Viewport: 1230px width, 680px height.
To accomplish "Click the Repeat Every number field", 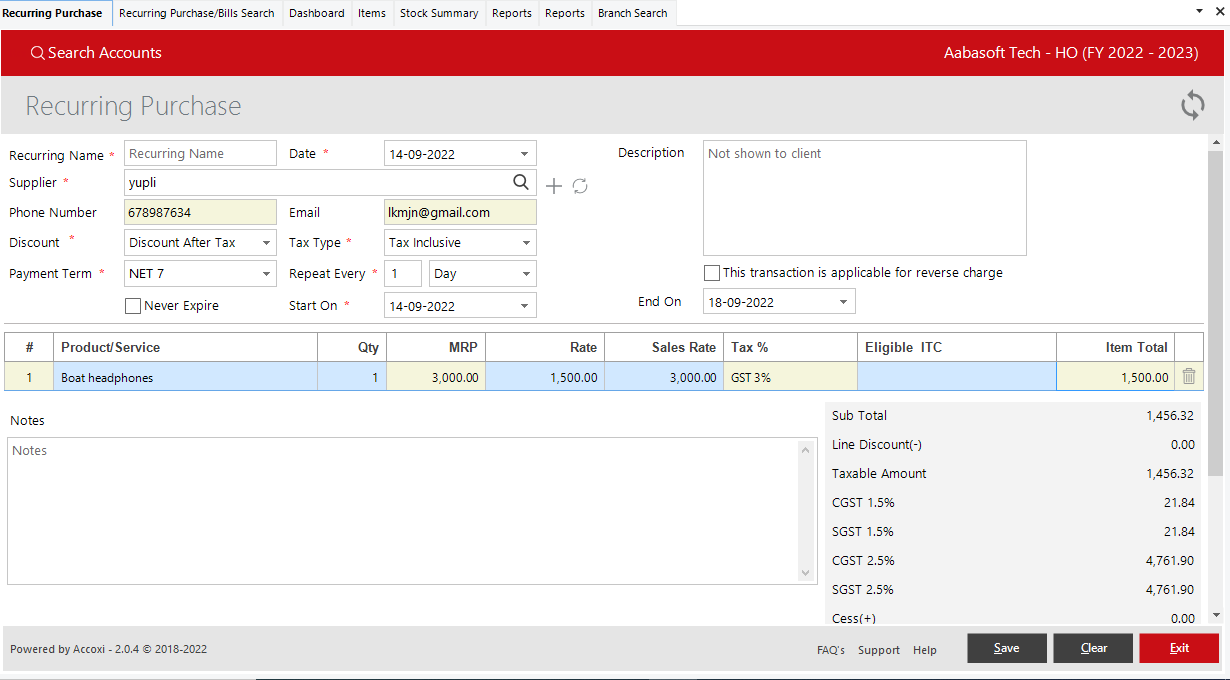I will tap(403, 274).
